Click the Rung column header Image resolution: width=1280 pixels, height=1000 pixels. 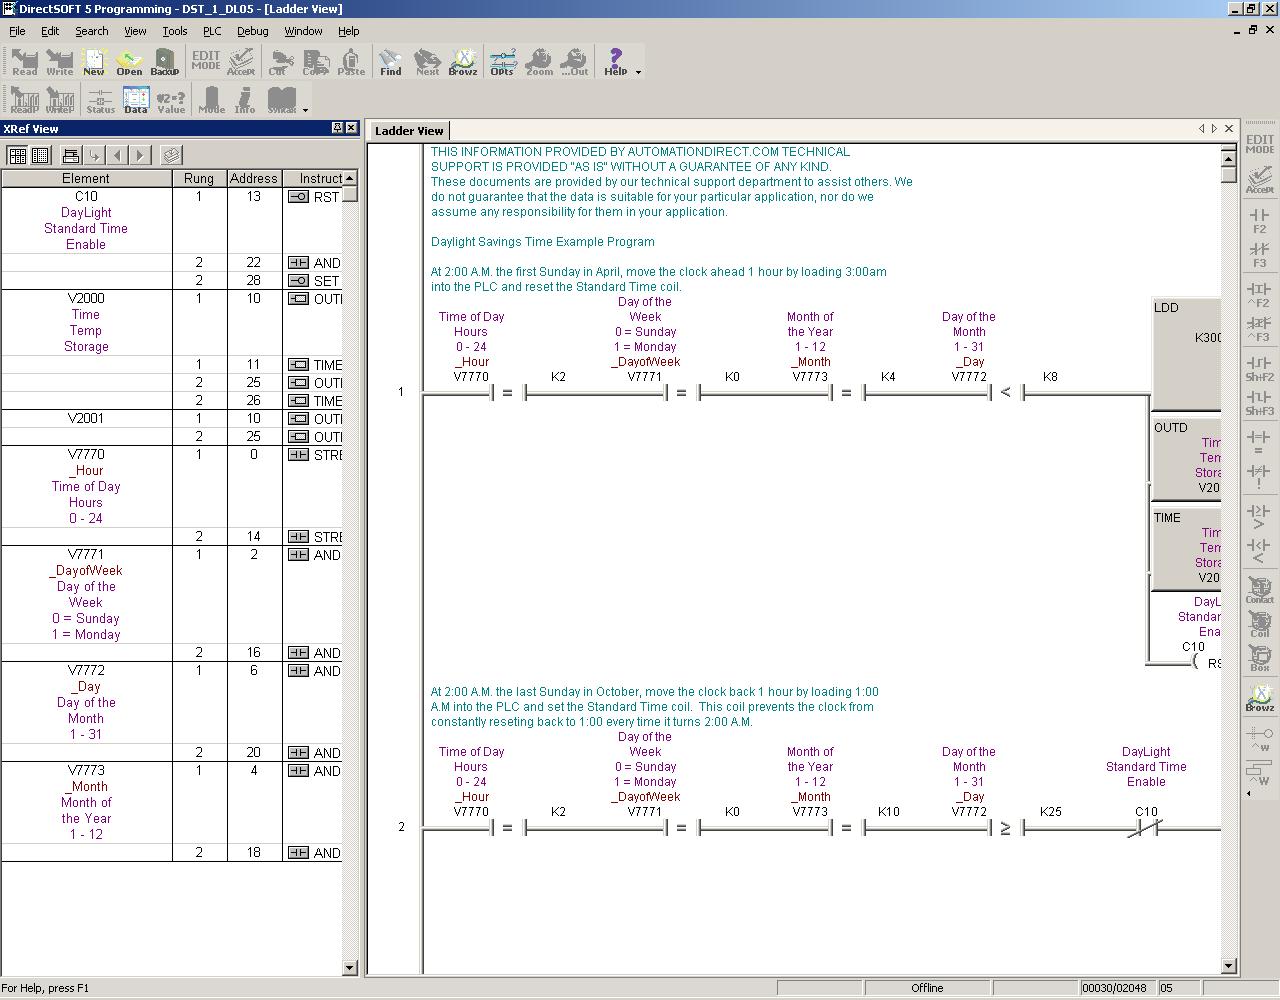(199, 178)
